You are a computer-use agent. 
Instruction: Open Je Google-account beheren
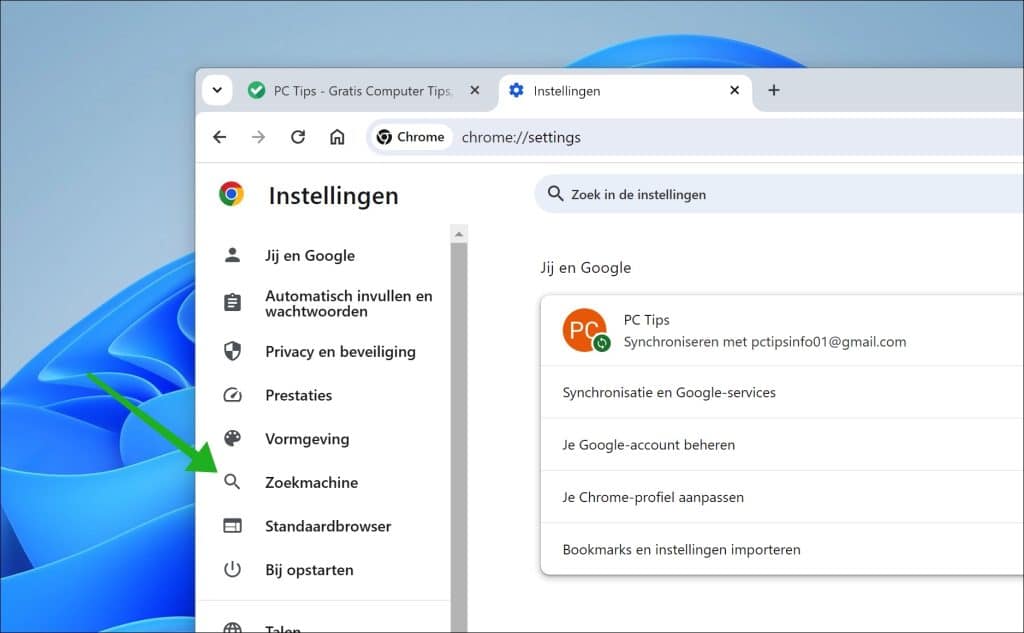[x=782, y=444]
